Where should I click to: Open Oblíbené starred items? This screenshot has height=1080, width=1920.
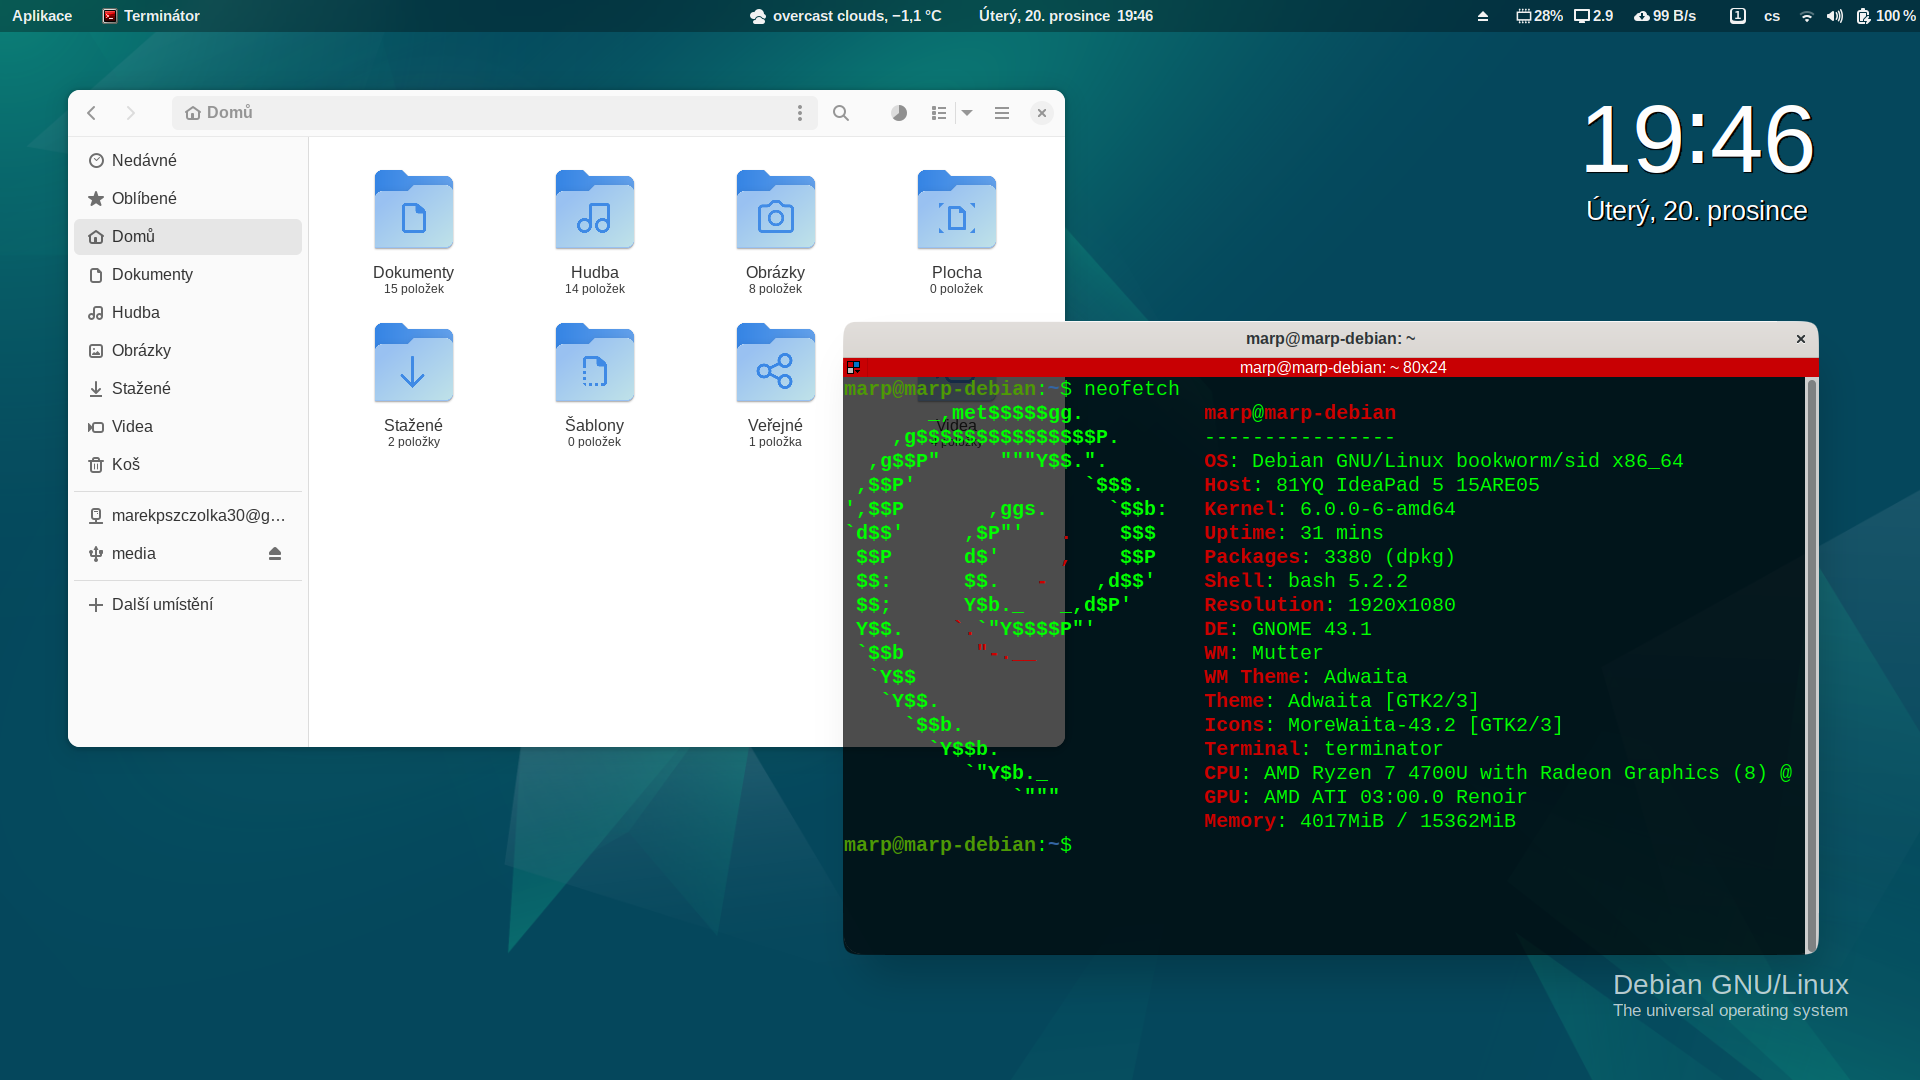[188, 198]
